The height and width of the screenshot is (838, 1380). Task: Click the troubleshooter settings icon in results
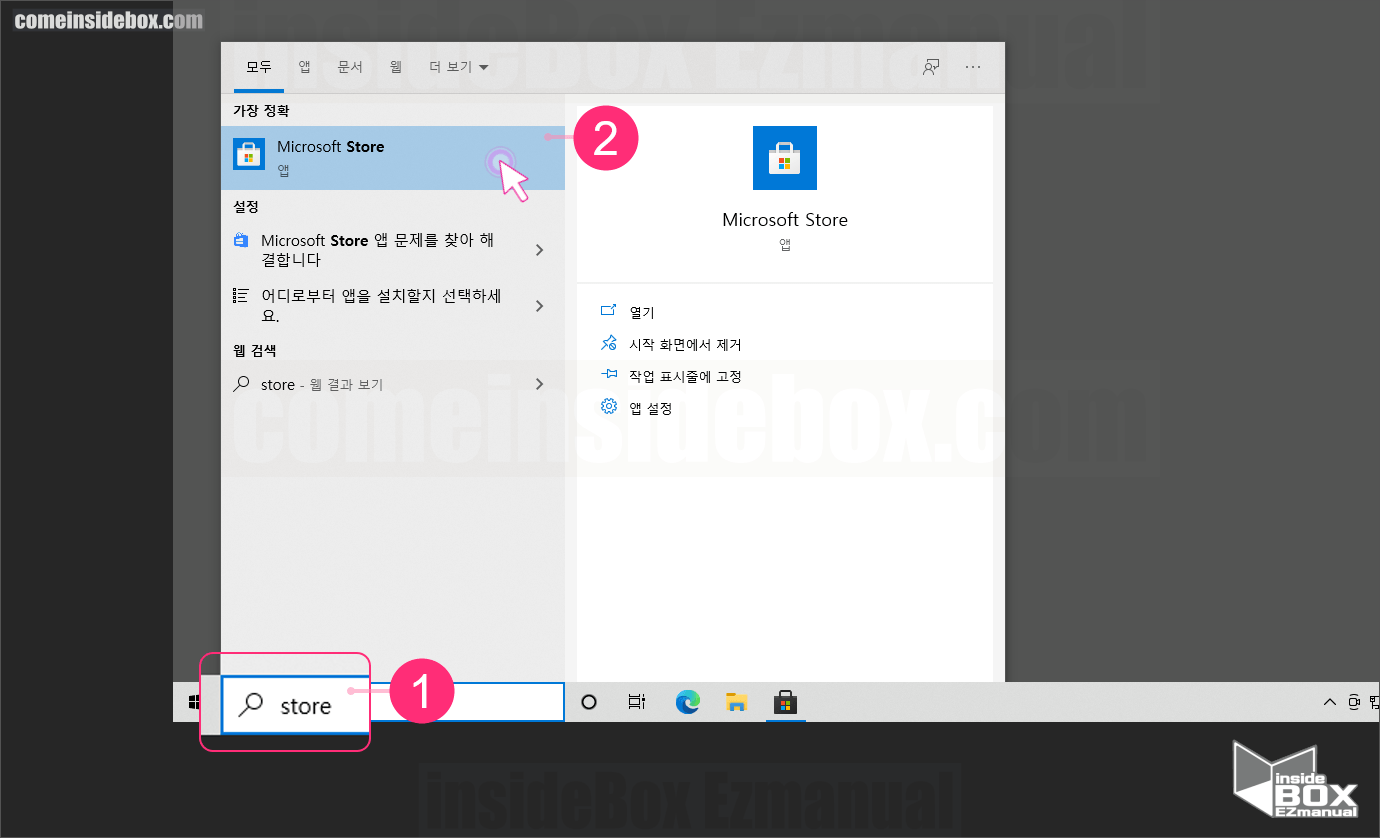click(240, 240)
